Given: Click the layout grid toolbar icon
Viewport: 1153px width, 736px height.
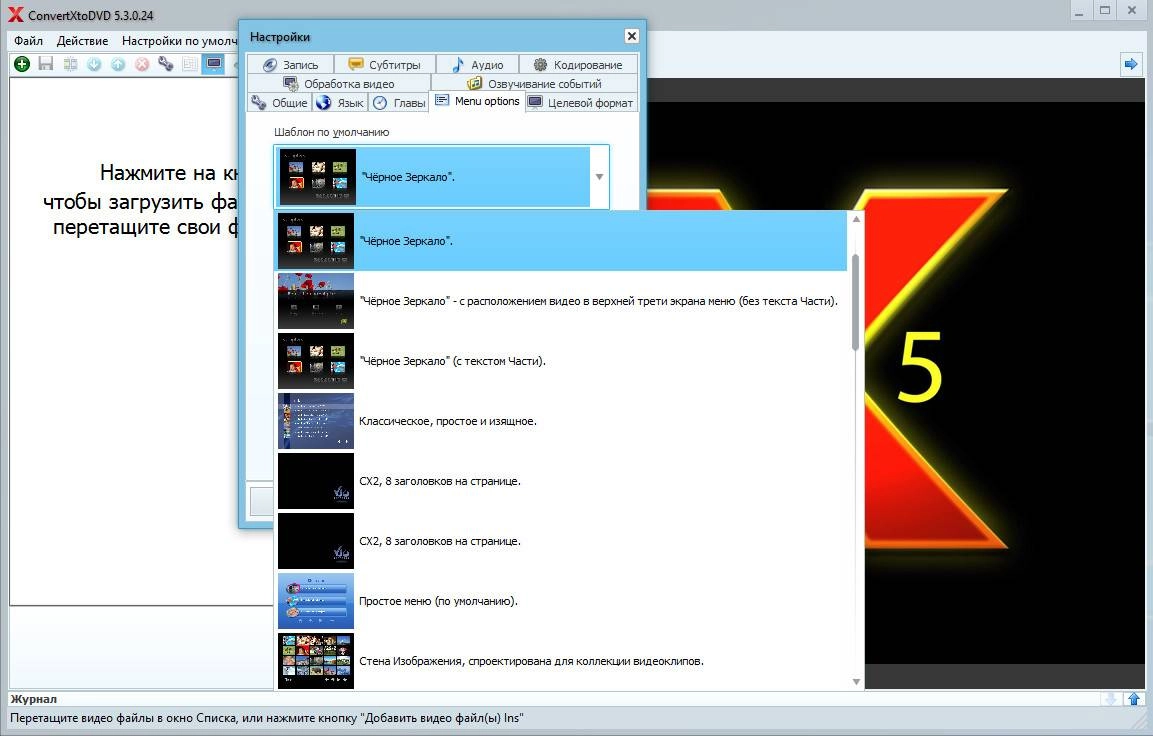Looking at the screenshot, I should click(x=190, y=64).
